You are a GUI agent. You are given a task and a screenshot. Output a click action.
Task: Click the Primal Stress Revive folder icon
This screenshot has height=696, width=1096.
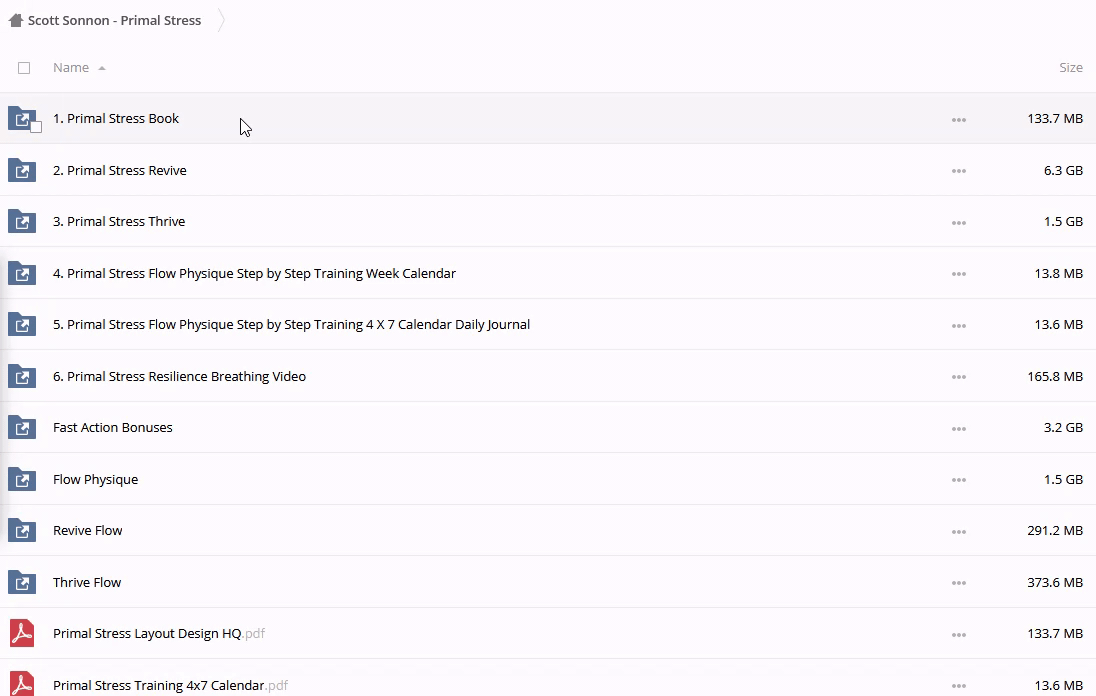tap(21, 170)
